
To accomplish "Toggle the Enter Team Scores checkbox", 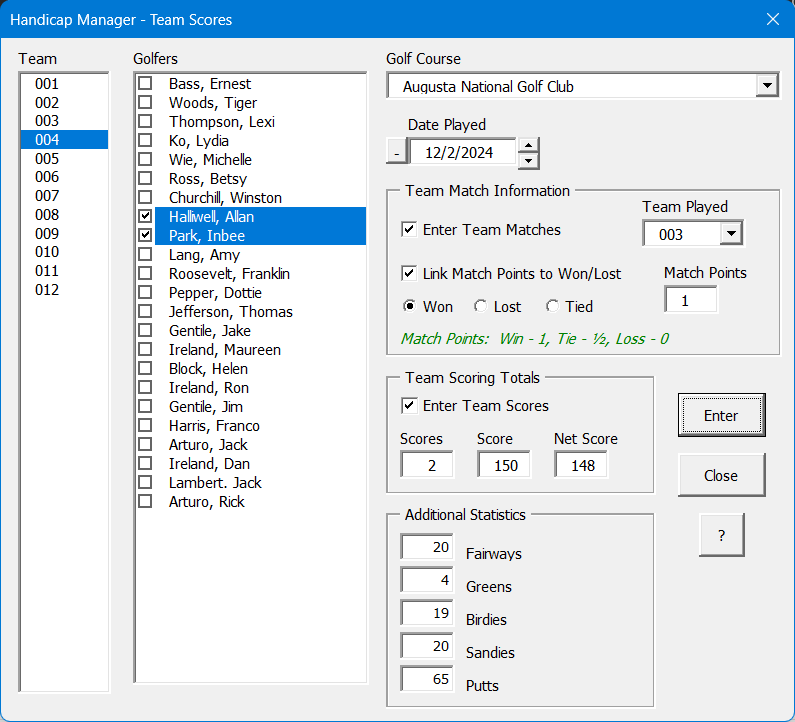I will tap(409, 405).
